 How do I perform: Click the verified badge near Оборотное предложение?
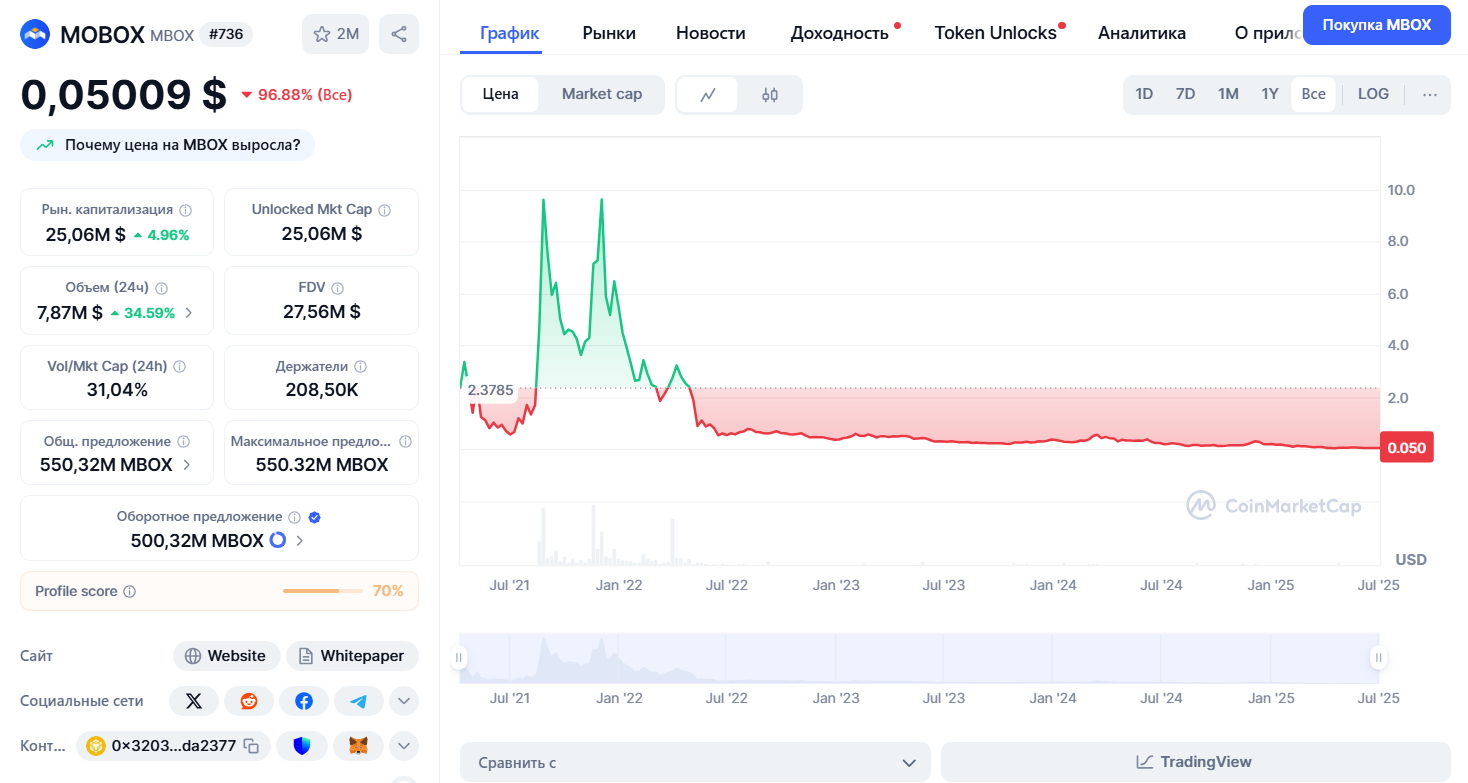(x=315, y=517)
